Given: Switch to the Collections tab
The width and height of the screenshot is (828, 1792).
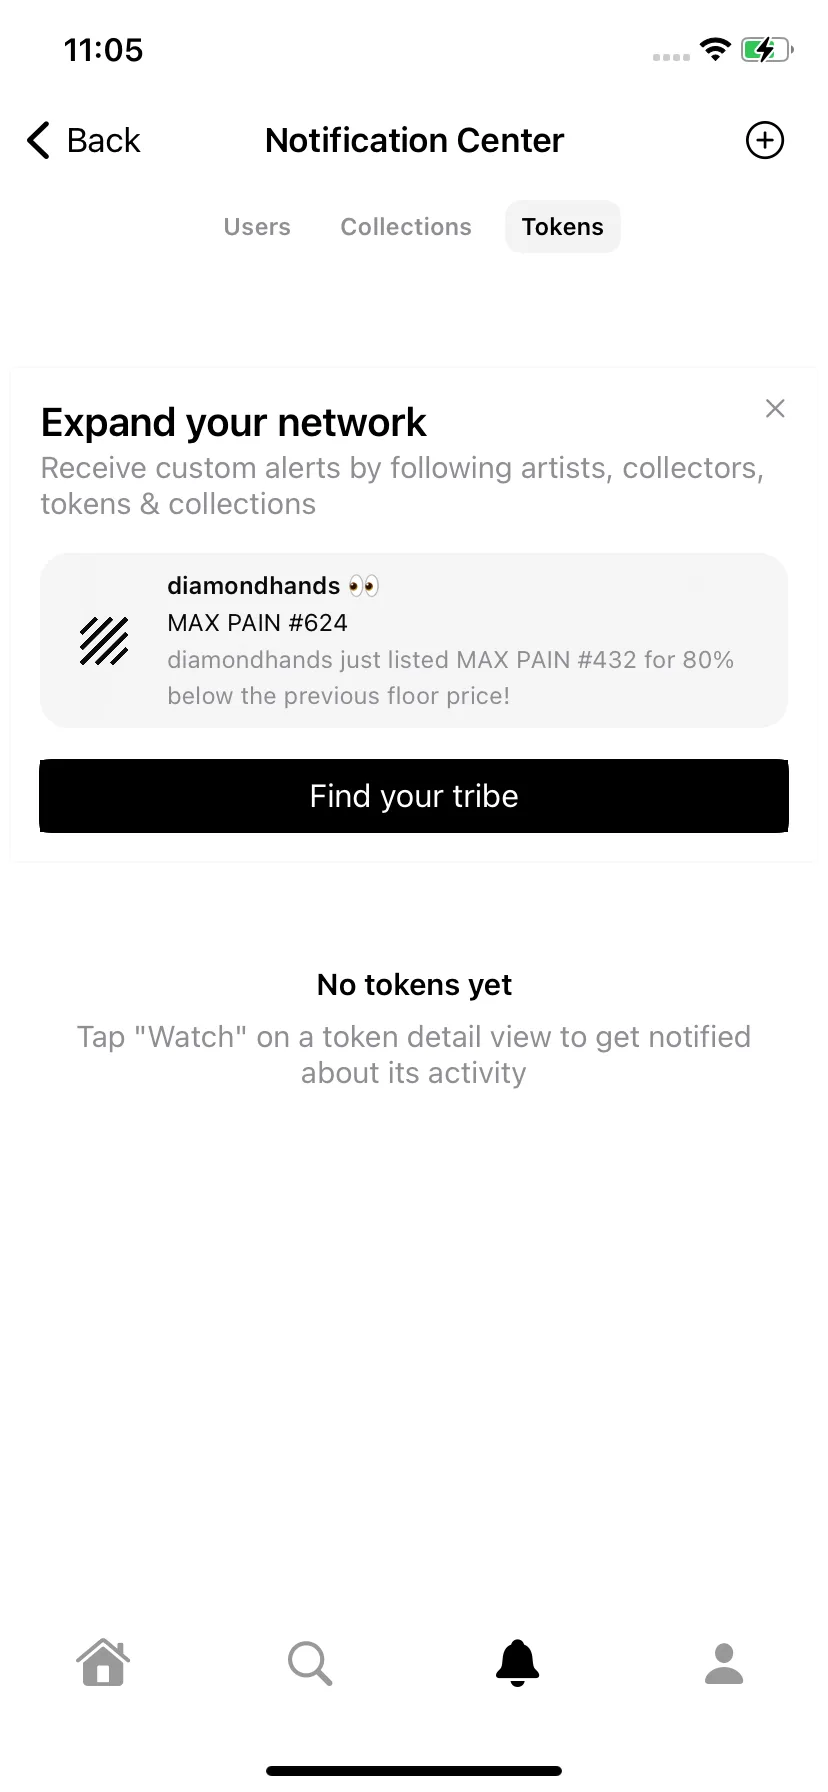Looking at the screenshot, I should (x=406, y=227).
